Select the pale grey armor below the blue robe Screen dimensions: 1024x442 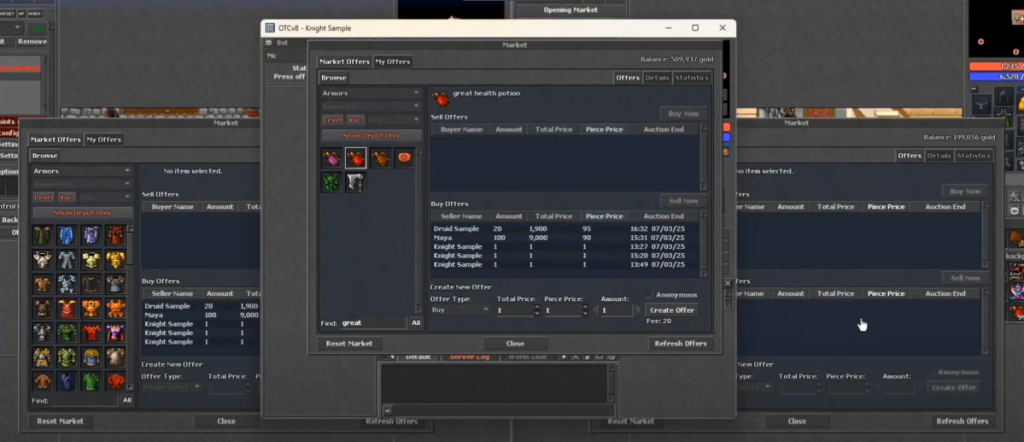pos(67,260)
